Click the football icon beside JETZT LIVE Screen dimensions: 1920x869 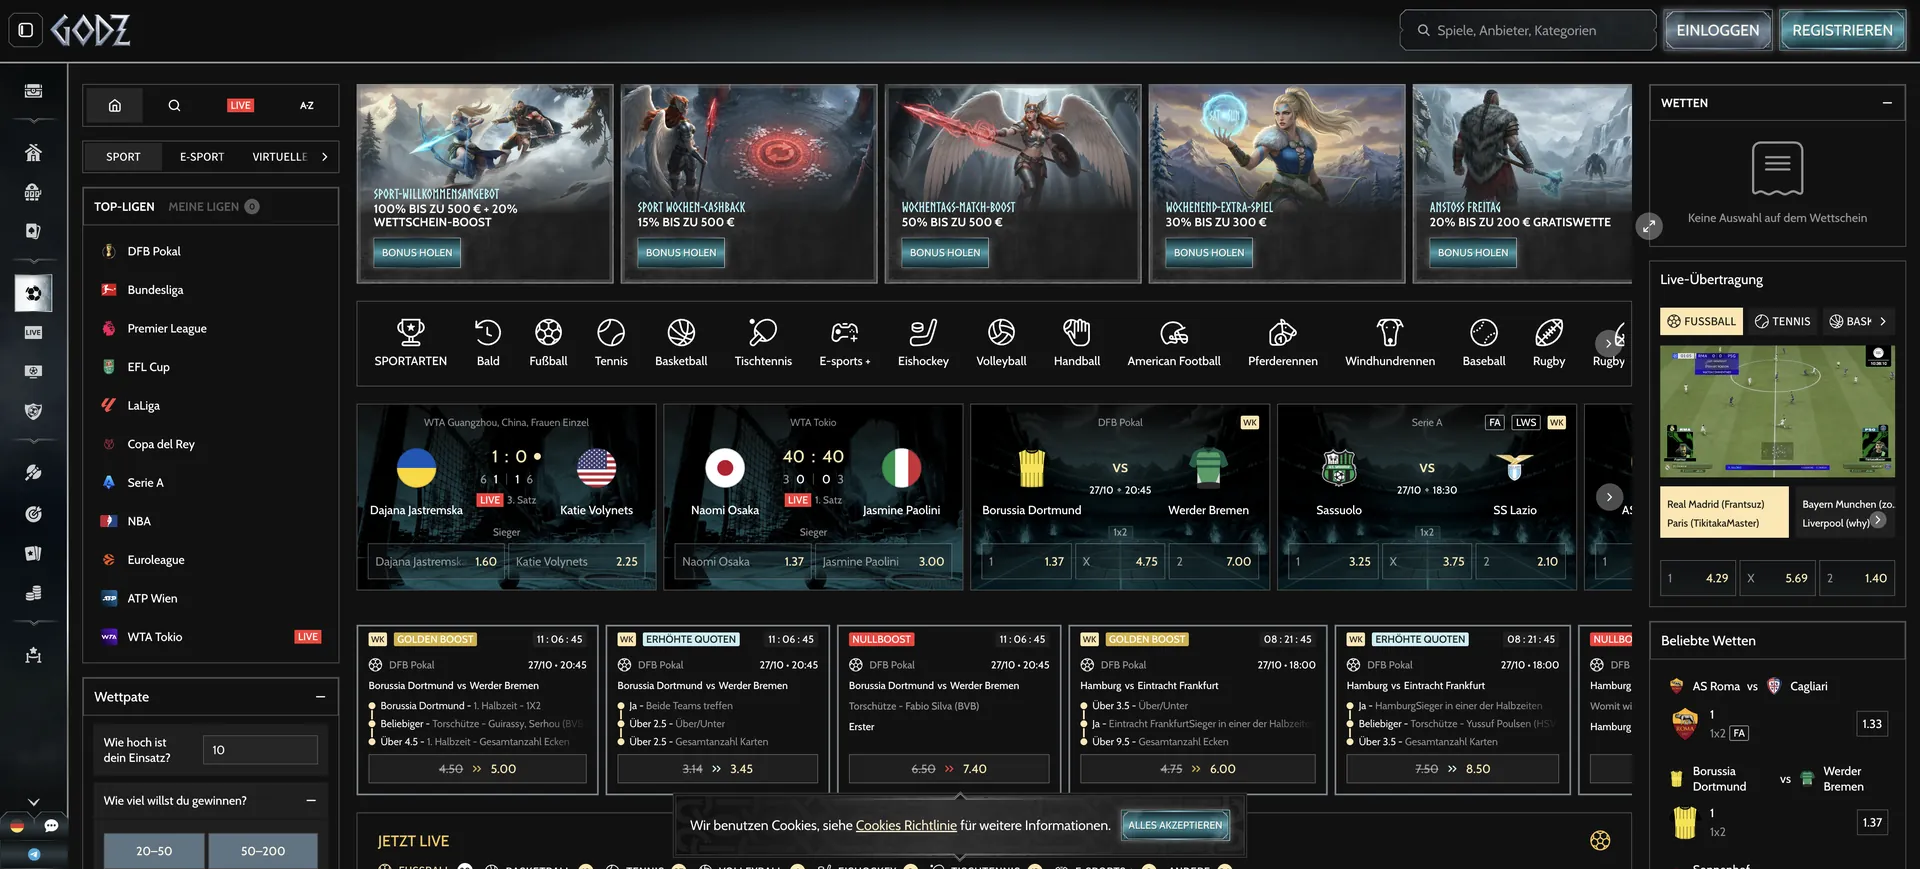point(1600,841)
